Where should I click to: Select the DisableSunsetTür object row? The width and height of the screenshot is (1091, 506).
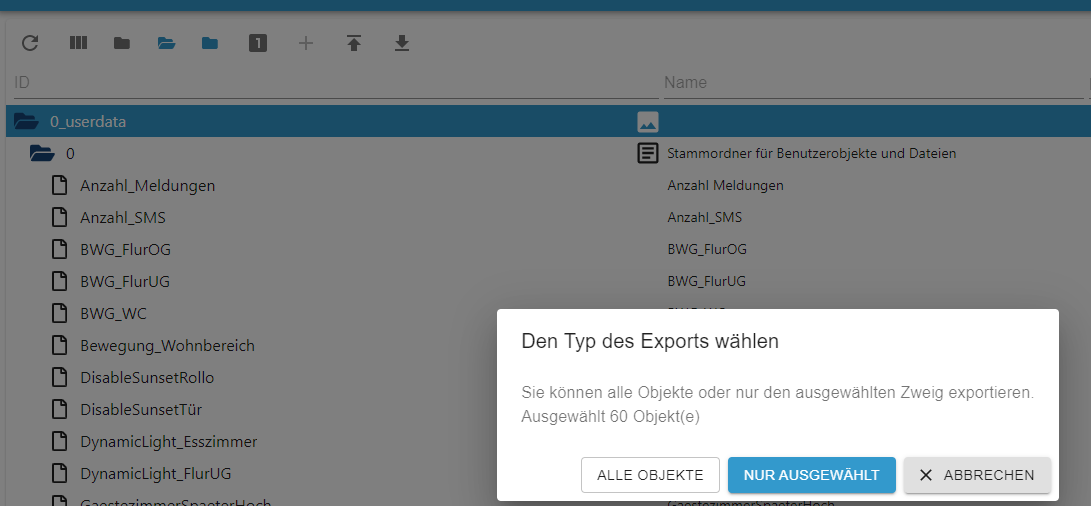click(x=250, y=409)
